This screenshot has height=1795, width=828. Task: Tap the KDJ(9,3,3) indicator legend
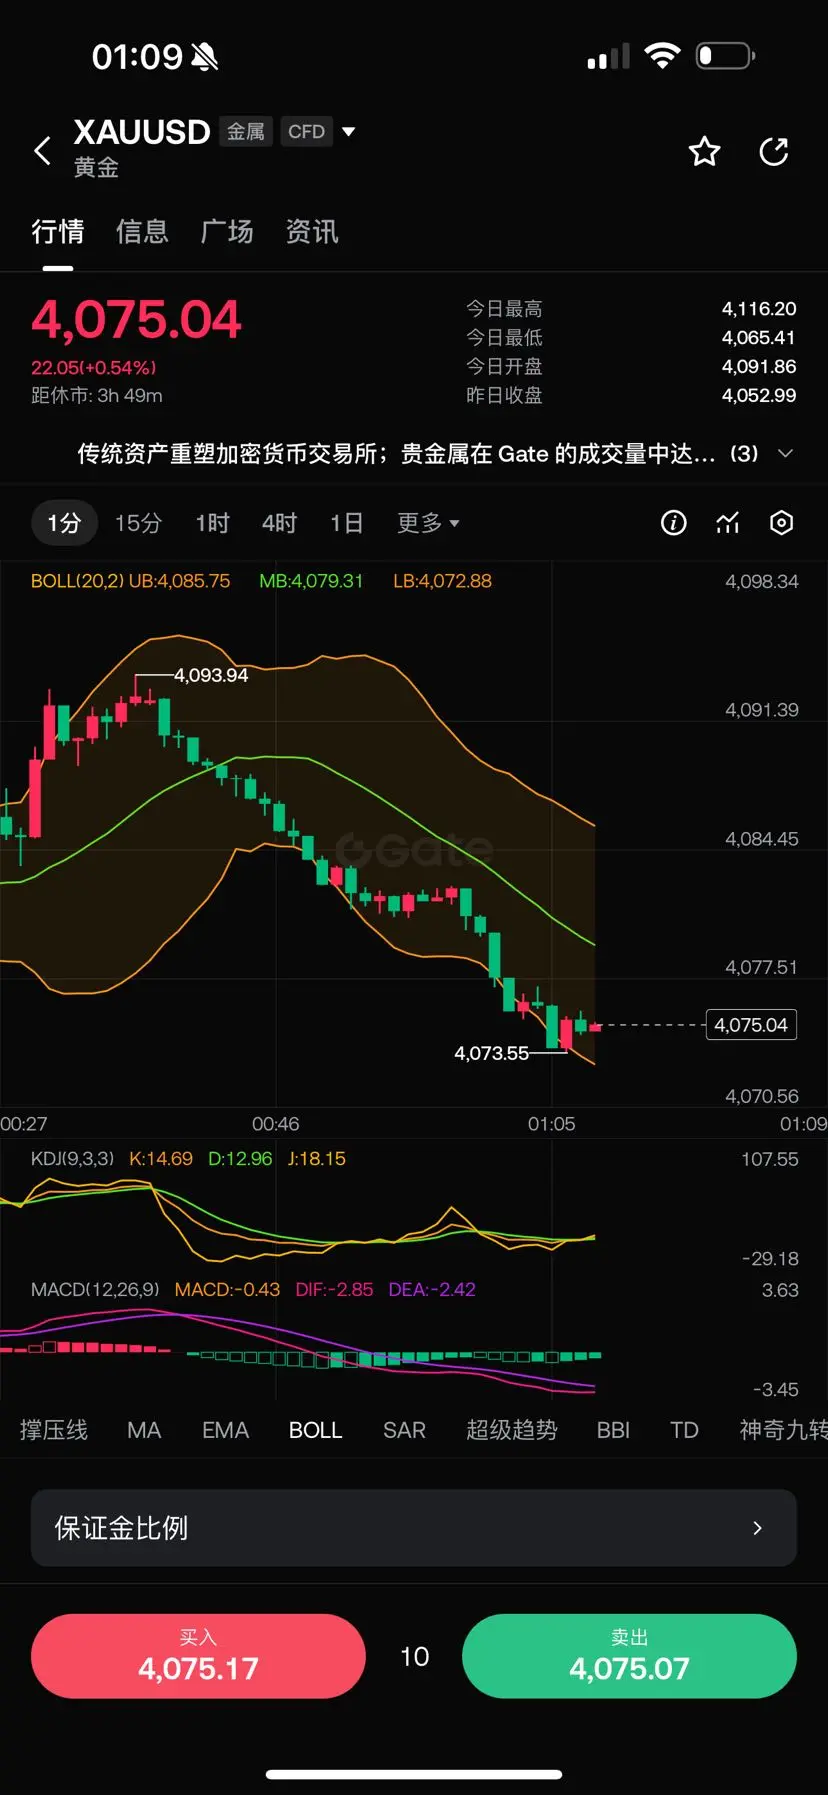(x=72, y=1159)
